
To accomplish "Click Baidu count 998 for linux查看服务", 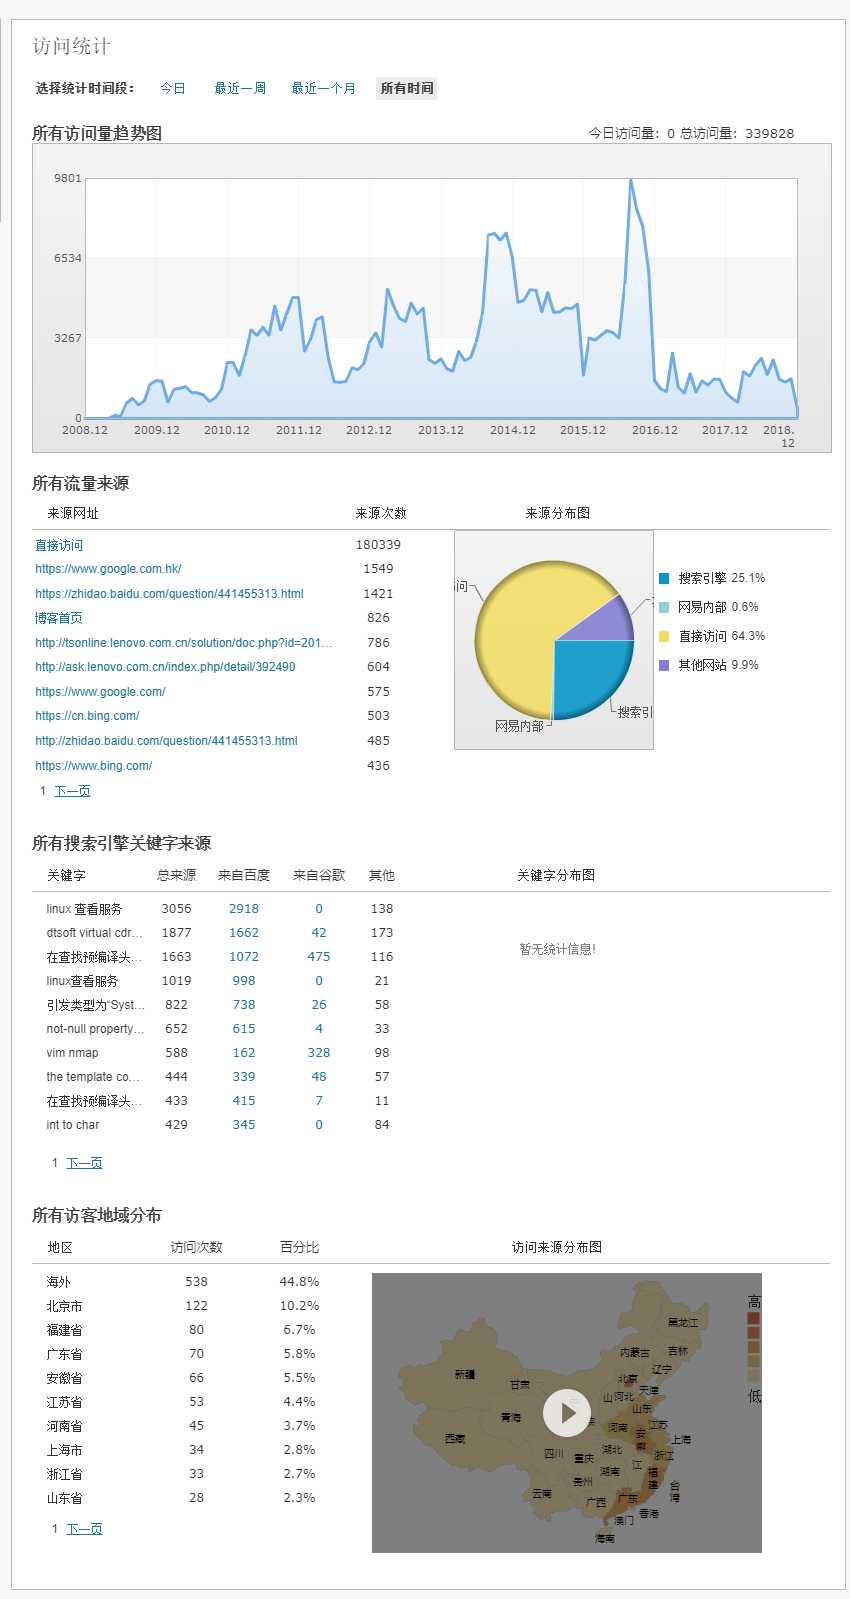I will coord(244,981).
